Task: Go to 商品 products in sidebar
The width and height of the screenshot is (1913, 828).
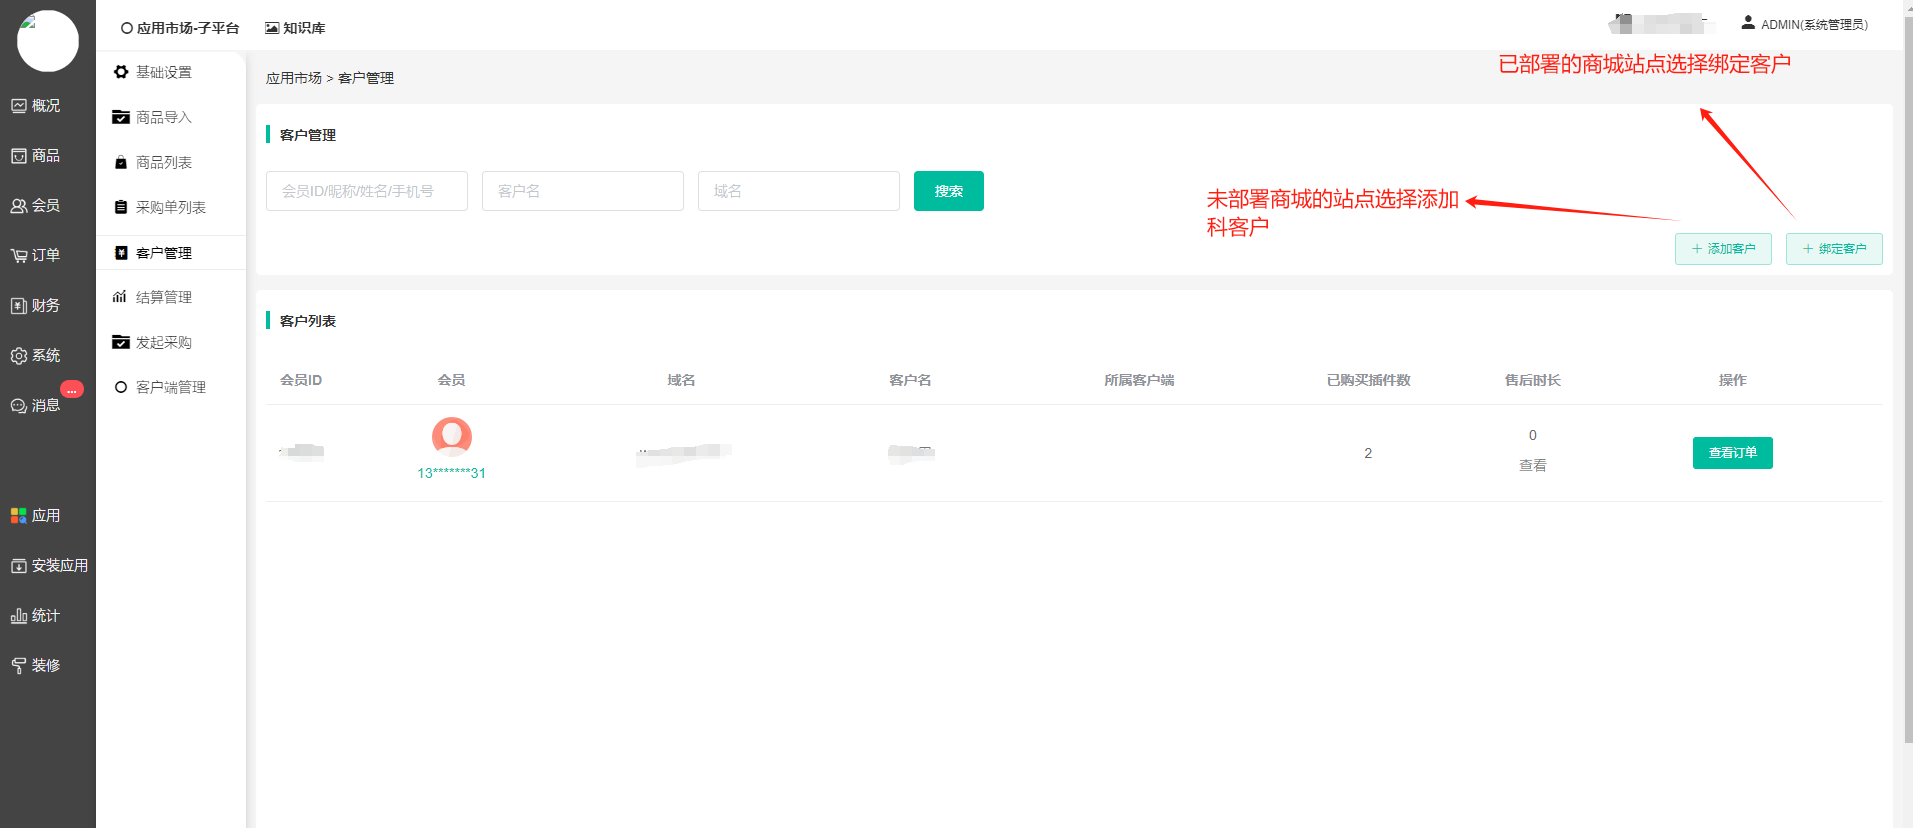Action: coord(36,156)
